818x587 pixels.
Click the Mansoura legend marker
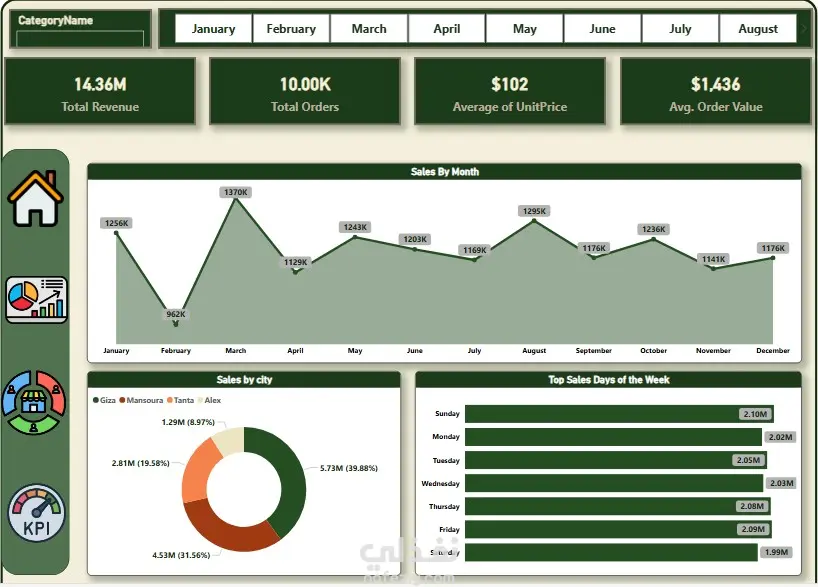[x=122, y=400]
